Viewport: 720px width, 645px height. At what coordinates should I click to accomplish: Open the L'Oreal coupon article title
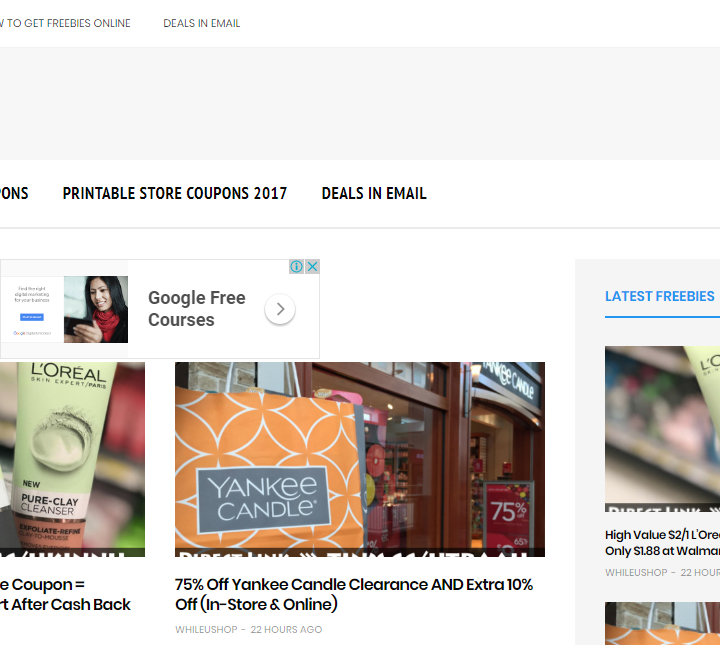coord(66,594)
